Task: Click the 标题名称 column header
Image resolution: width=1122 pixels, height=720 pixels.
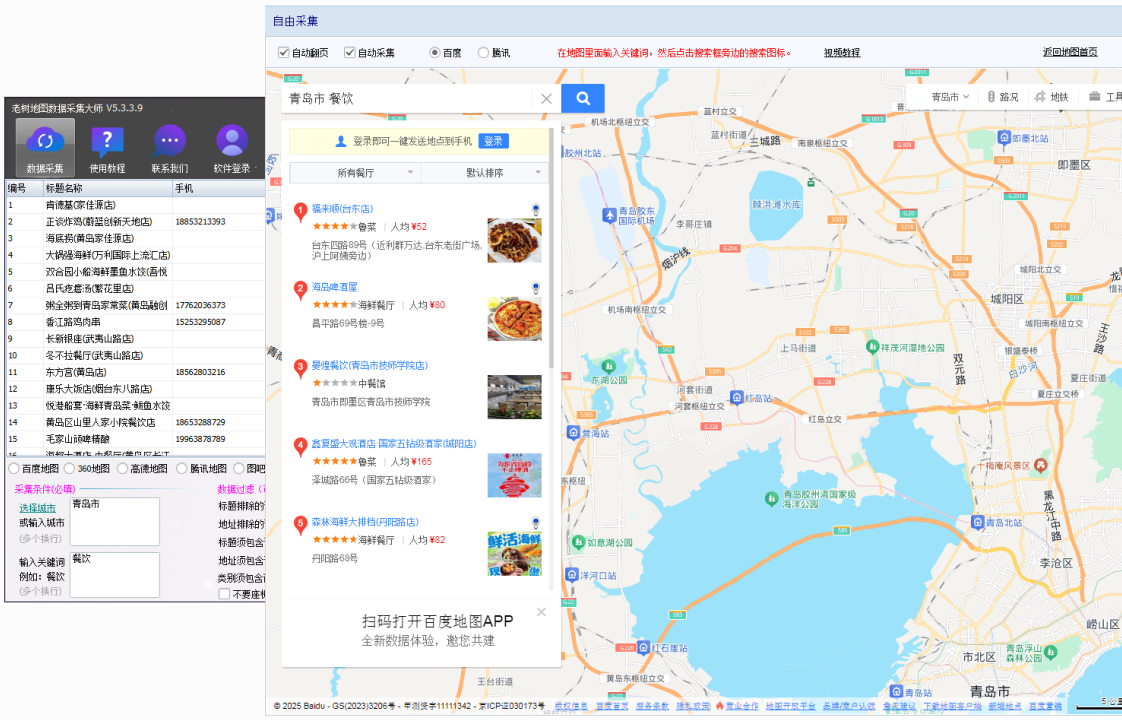Action: tap(107, 188)
